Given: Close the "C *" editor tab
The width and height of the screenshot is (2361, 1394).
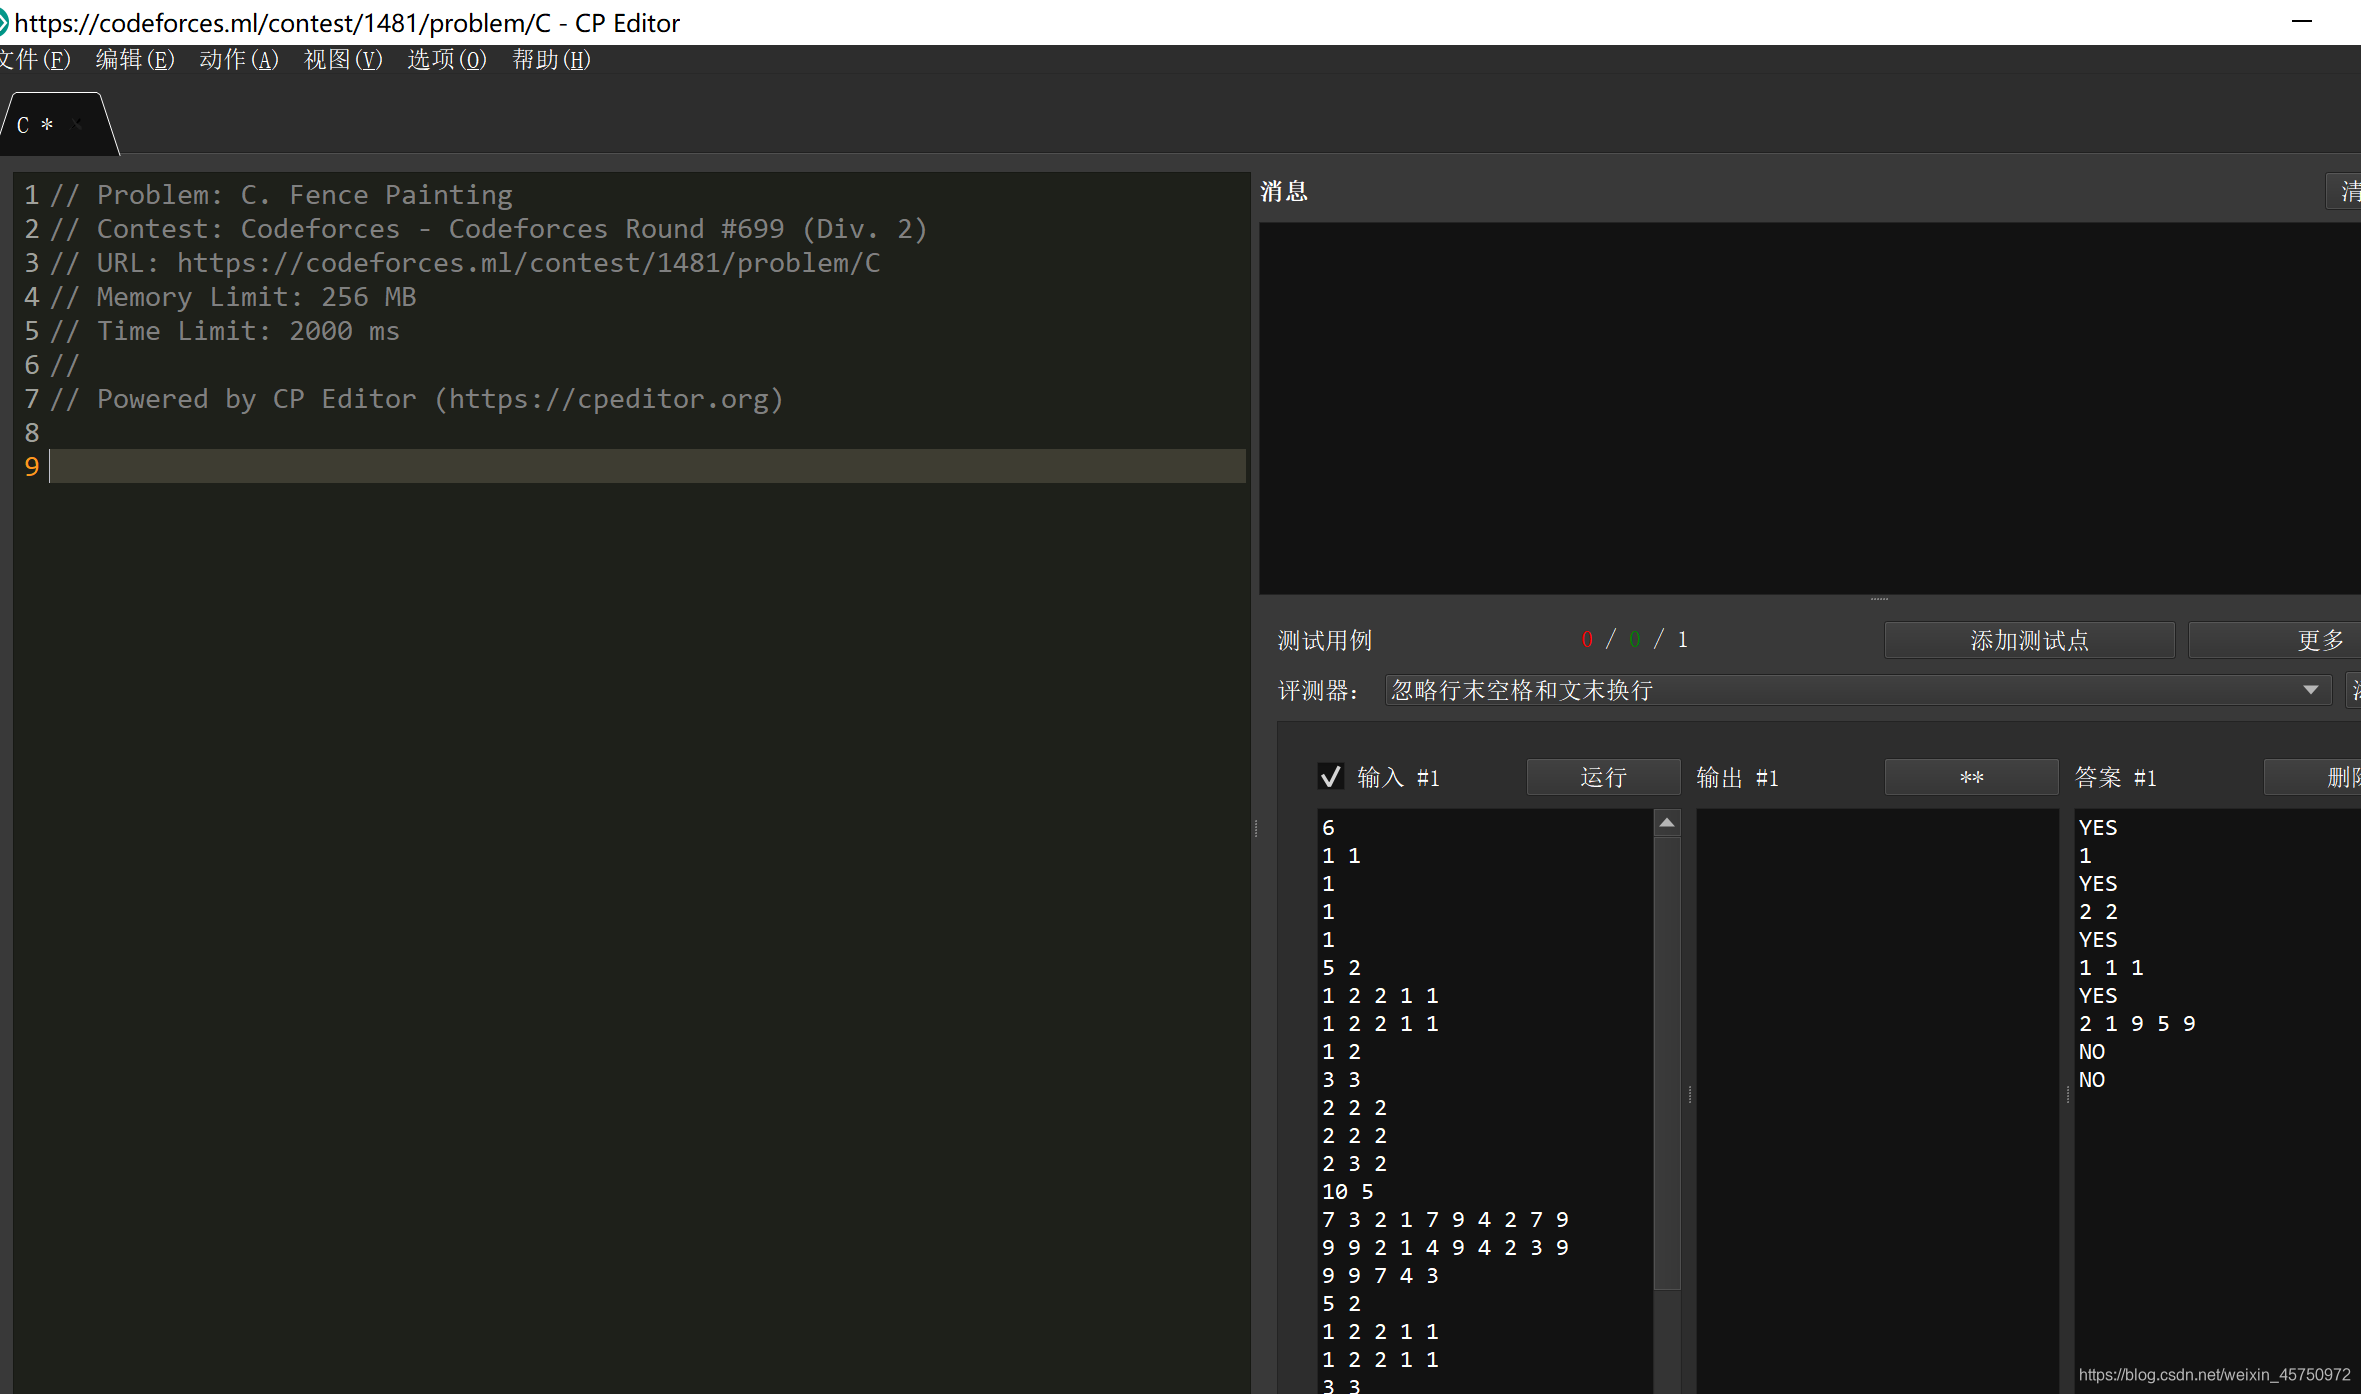Looking at the screenshot, I should 77,125.
